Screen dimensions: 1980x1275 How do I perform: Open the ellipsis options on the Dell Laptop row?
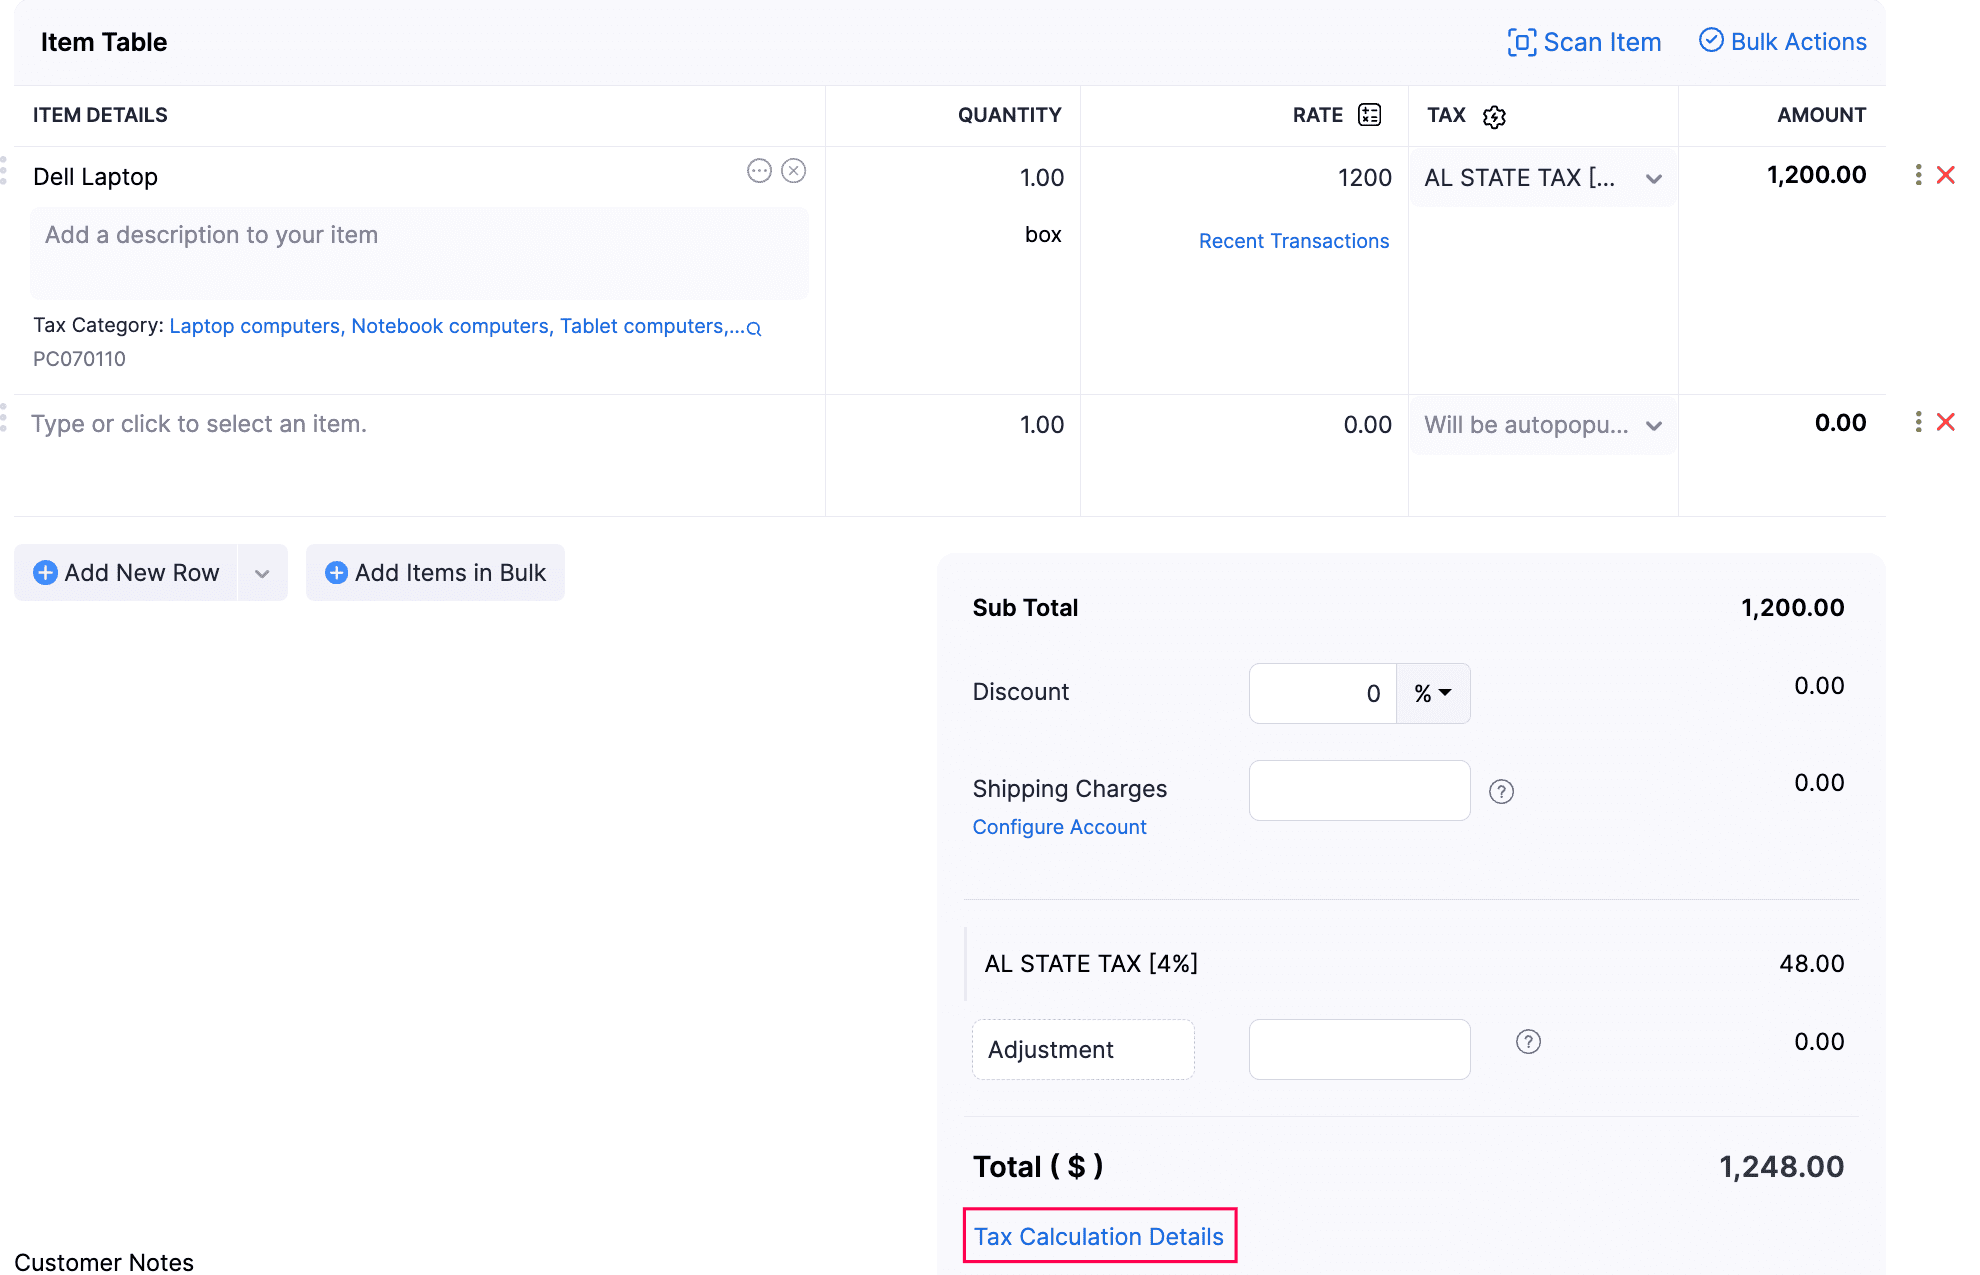(759, 171)
